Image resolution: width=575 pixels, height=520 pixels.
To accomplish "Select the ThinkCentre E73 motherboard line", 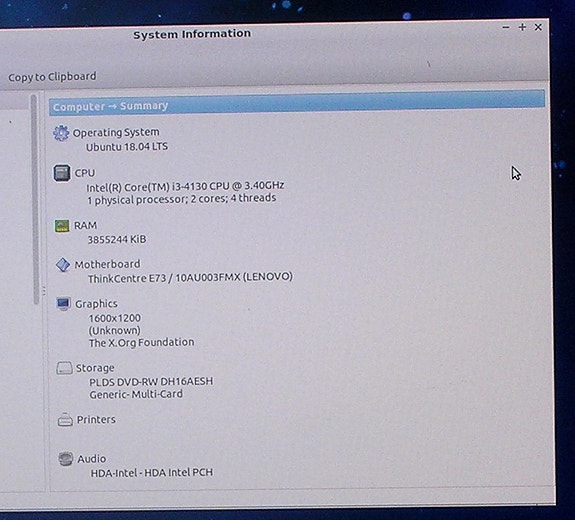I will tap(190, 278).
